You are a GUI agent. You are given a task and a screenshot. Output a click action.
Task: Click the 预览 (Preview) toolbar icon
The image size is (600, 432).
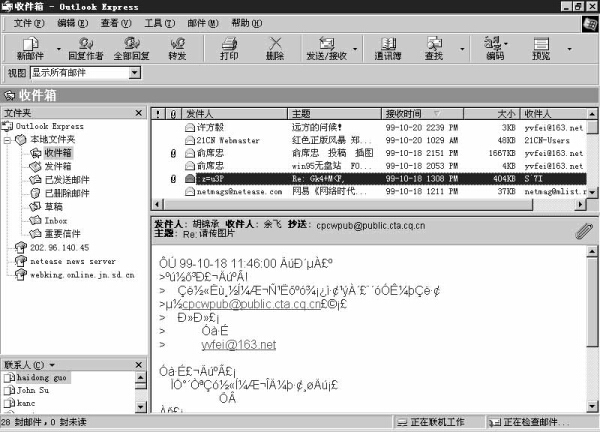click(541, 49)
